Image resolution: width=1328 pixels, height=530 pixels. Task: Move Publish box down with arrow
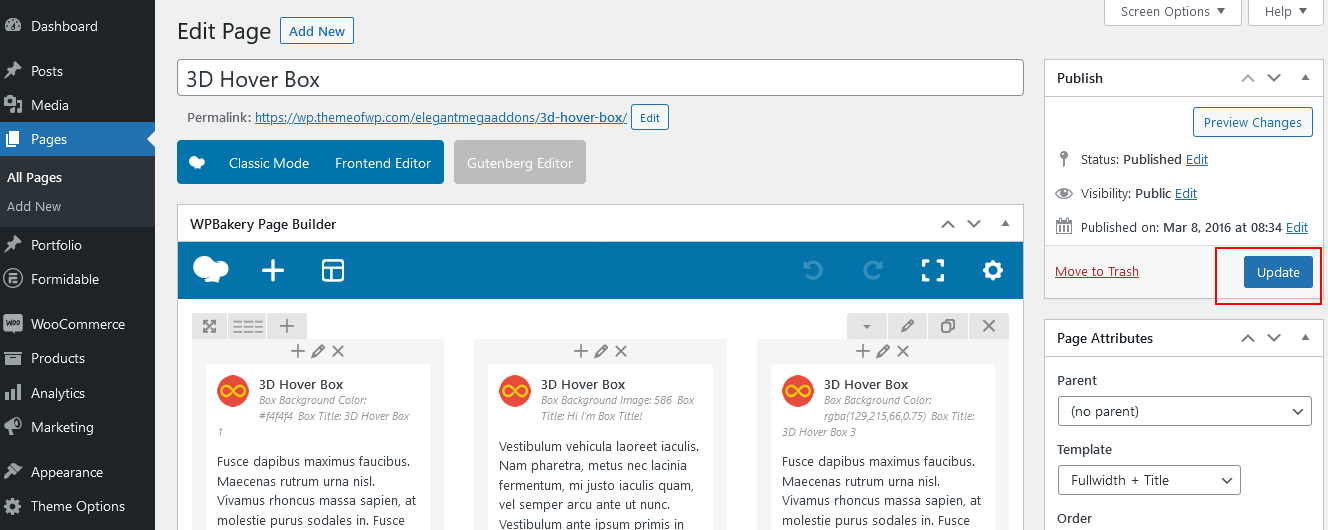pyautogui.click(x=1274, y=78)
